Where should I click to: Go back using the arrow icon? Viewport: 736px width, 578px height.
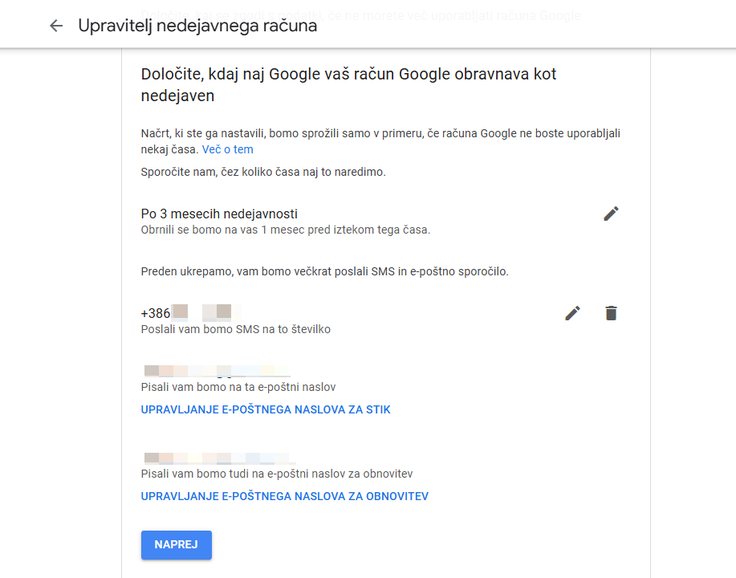click(x=56, y=25)
